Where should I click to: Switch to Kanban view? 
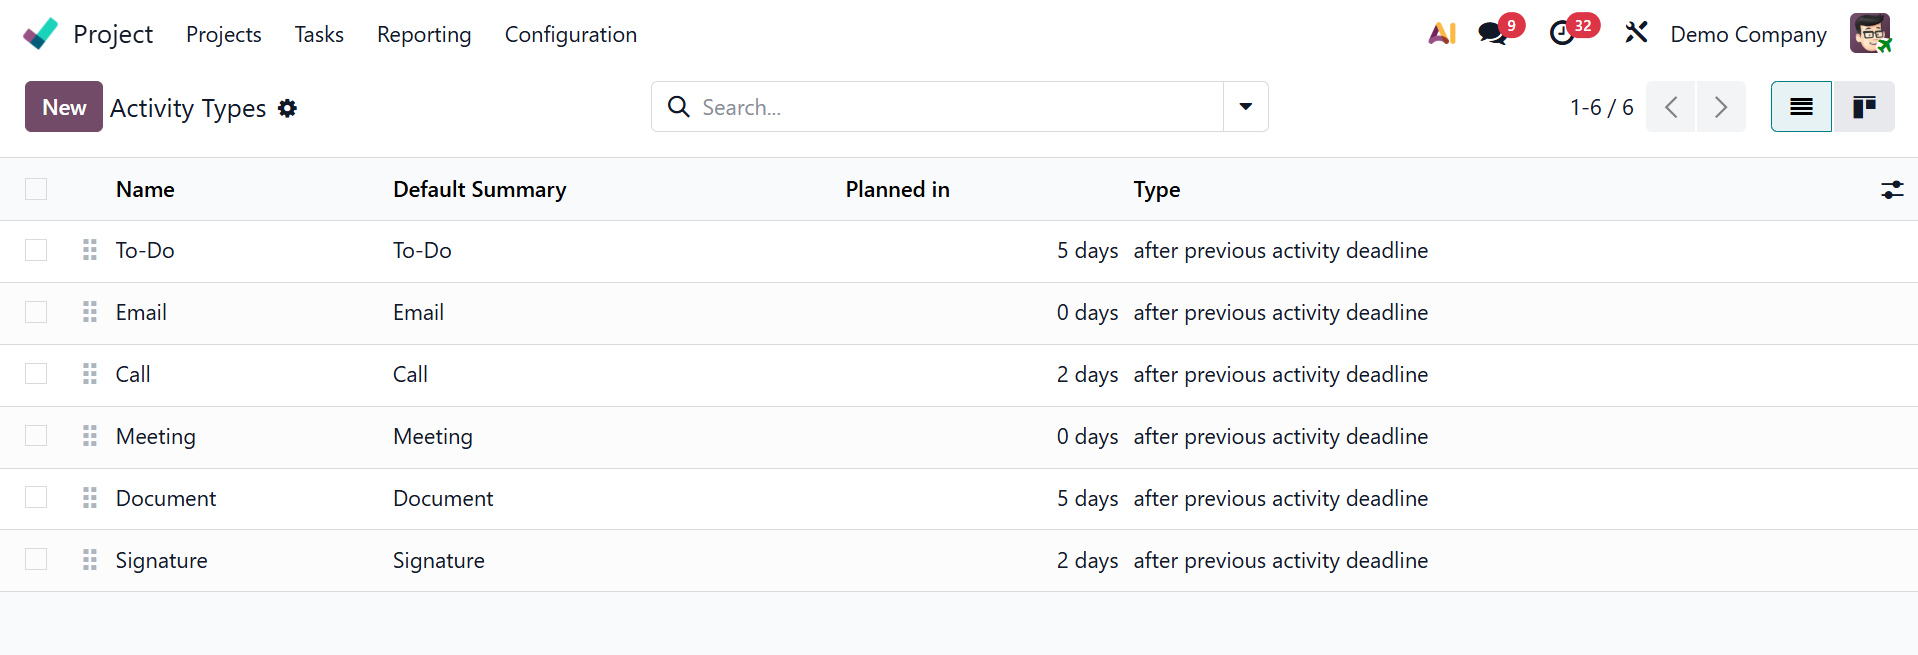(x=1863, y=107)
